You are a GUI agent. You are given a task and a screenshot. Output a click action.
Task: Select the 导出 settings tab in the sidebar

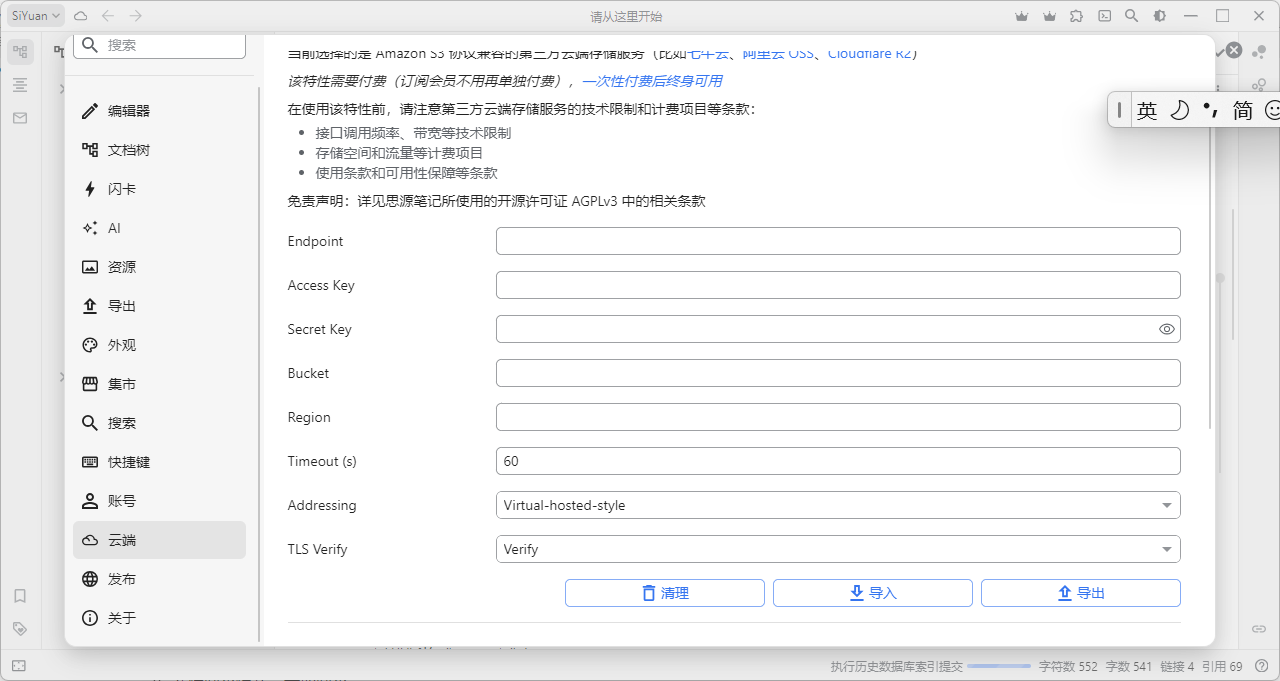tap(159, 306)
